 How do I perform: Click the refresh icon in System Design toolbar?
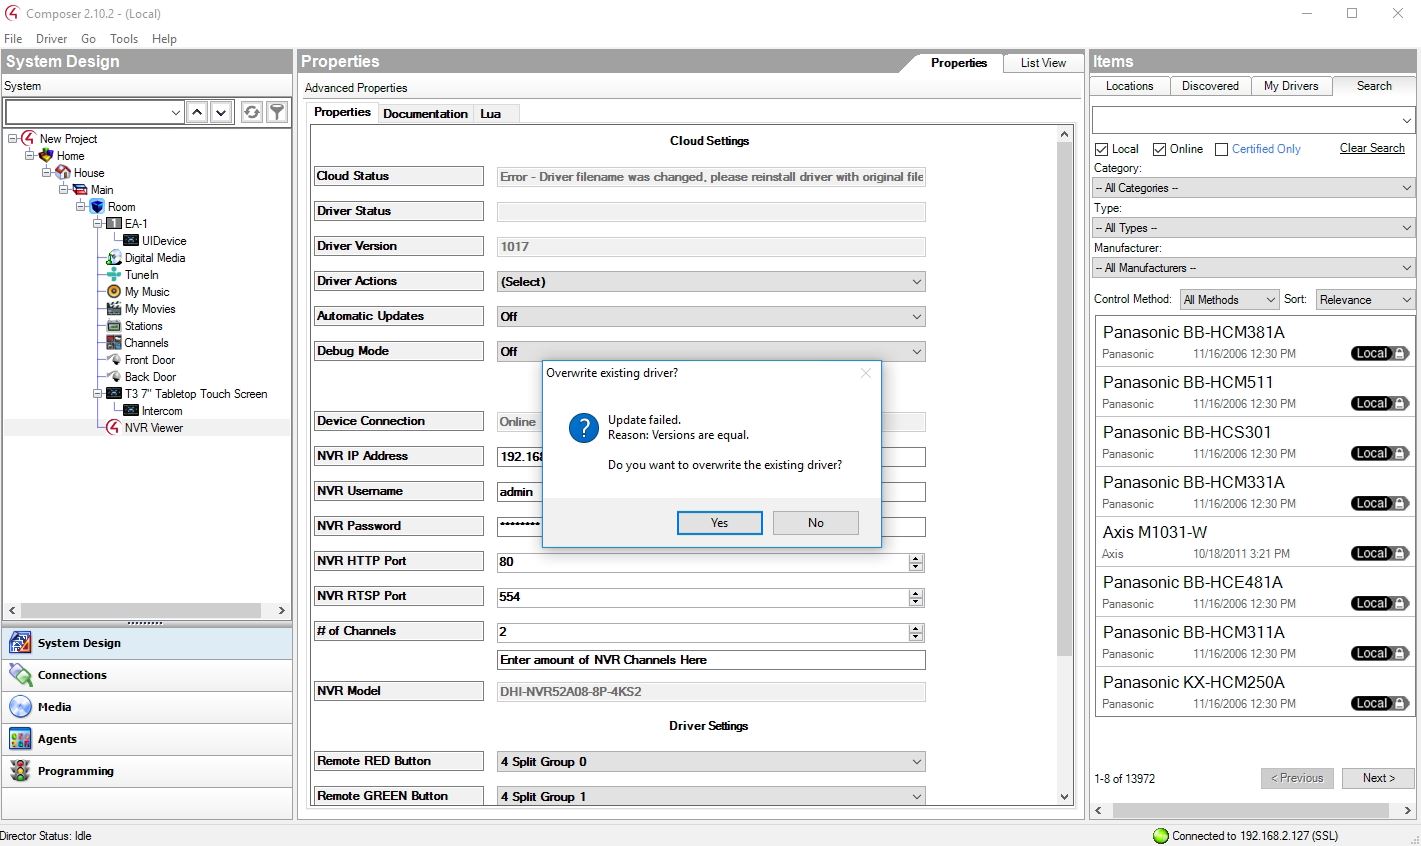click(x=252, y=112)
